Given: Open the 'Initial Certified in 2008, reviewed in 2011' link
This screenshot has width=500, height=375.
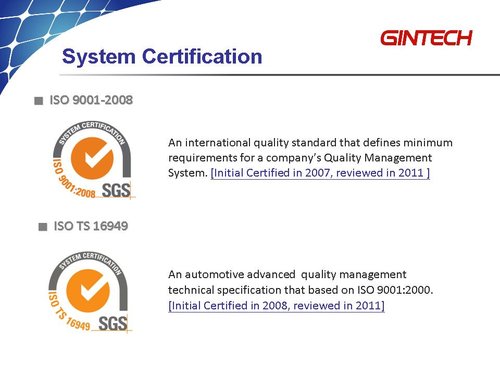Looking at the screenshot, I should coord(276,305).
